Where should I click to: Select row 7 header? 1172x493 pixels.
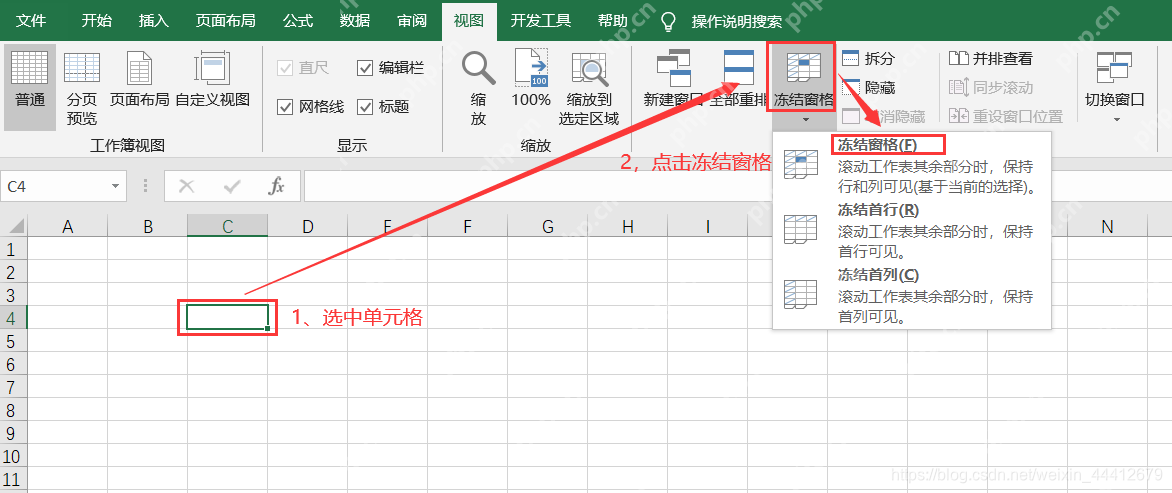(13, 387)
